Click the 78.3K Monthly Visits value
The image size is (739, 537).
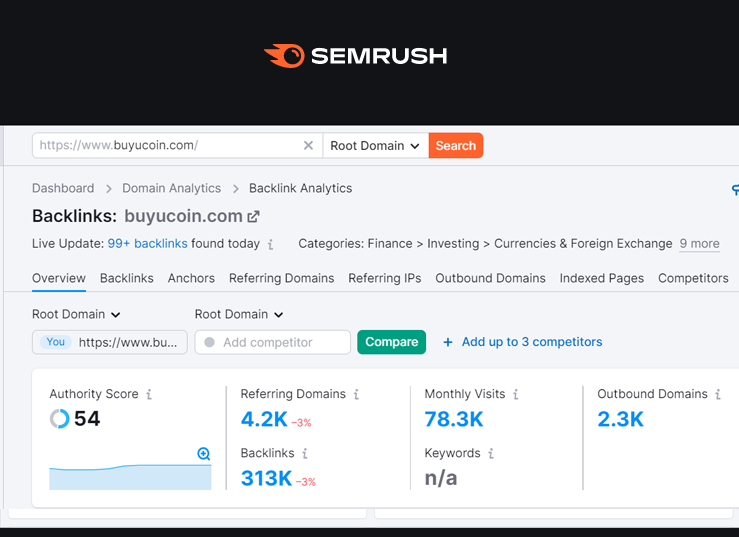click(454, 419)
